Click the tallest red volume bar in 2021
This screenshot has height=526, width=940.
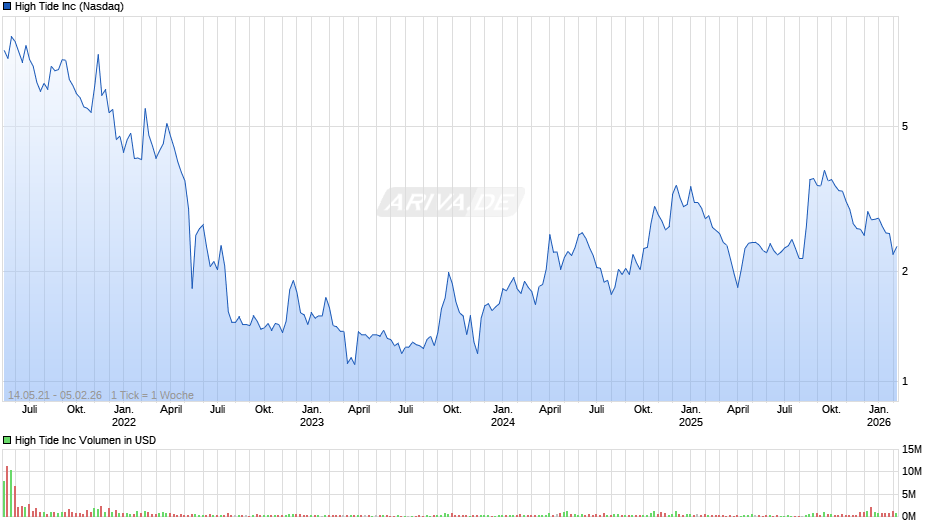[x=7, y=491]
